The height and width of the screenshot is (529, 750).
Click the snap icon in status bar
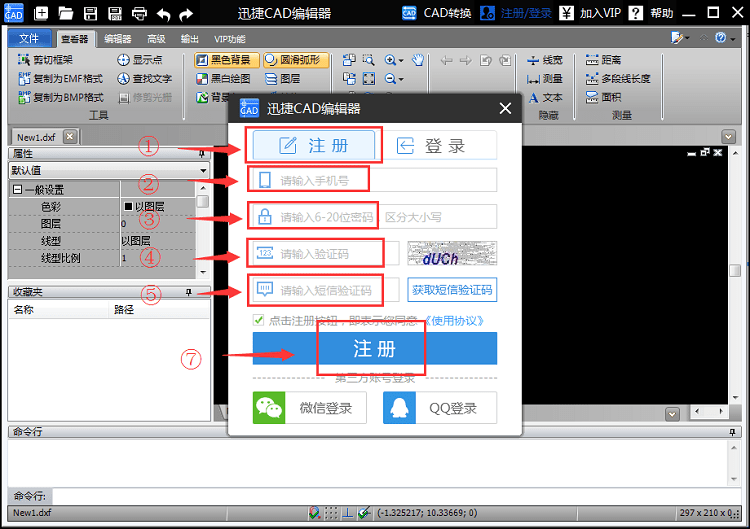[314, 513]
